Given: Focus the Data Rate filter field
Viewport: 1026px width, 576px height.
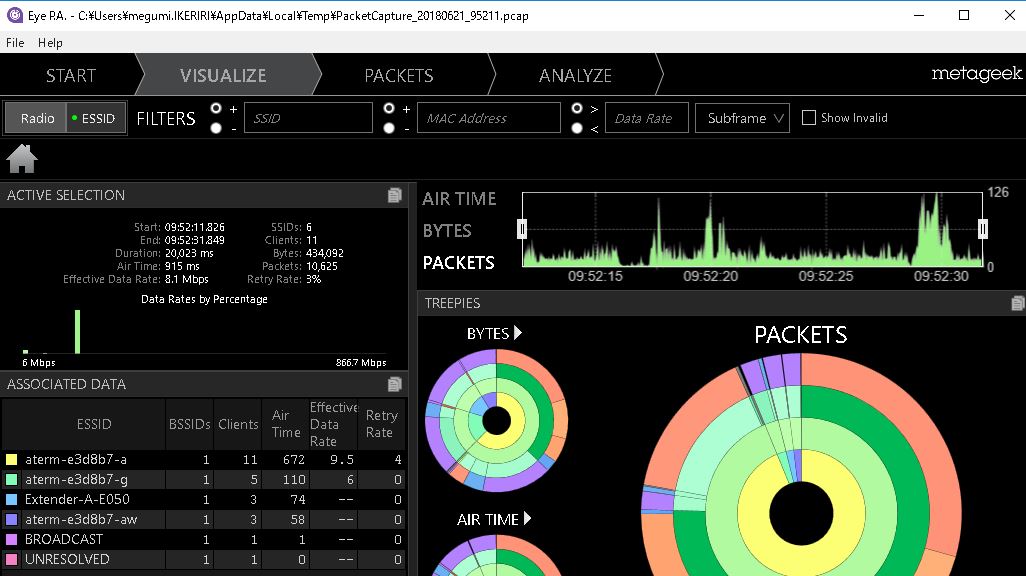Looking at the screenshot, I should tap(646, 118).
